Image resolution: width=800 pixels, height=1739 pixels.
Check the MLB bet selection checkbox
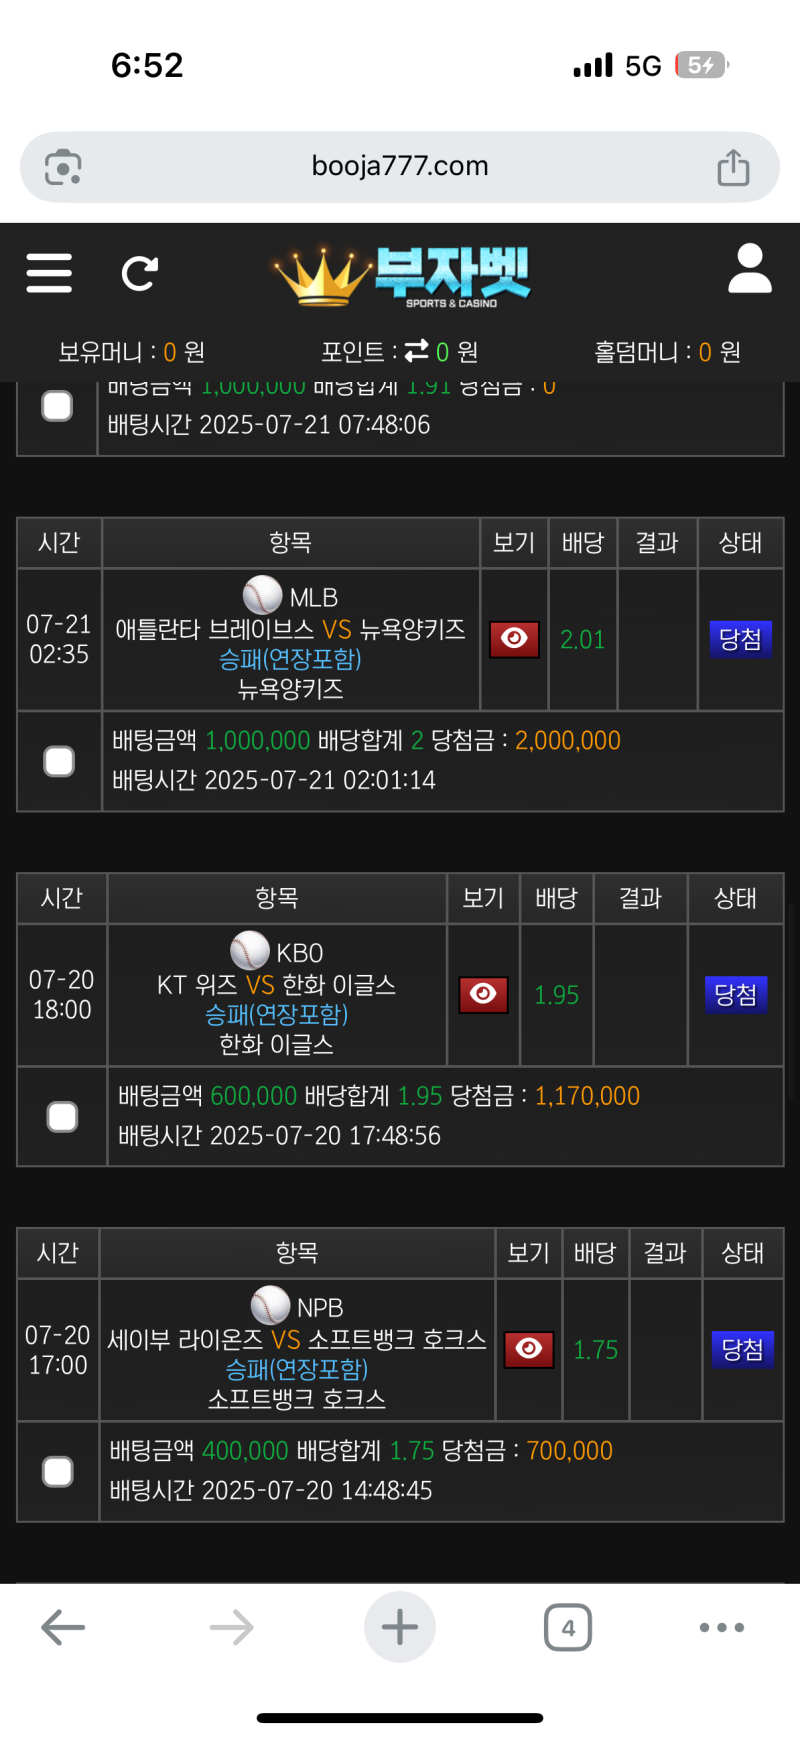pos(59,760)
